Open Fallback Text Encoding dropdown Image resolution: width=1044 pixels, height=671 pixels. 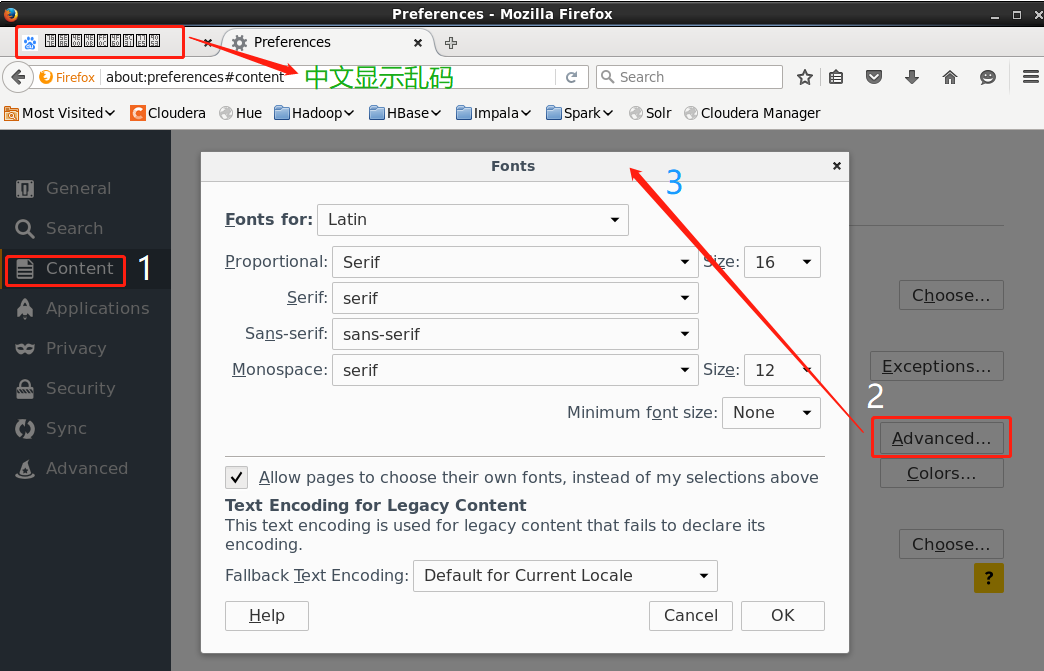[x=565, y=576]
